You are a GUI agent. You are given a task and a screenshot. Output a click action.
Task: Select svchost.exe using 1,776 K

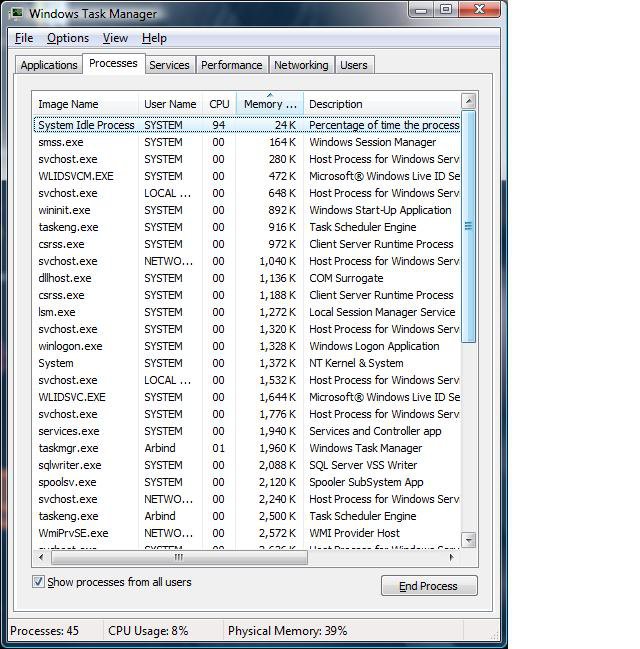(x=247, y=414)
